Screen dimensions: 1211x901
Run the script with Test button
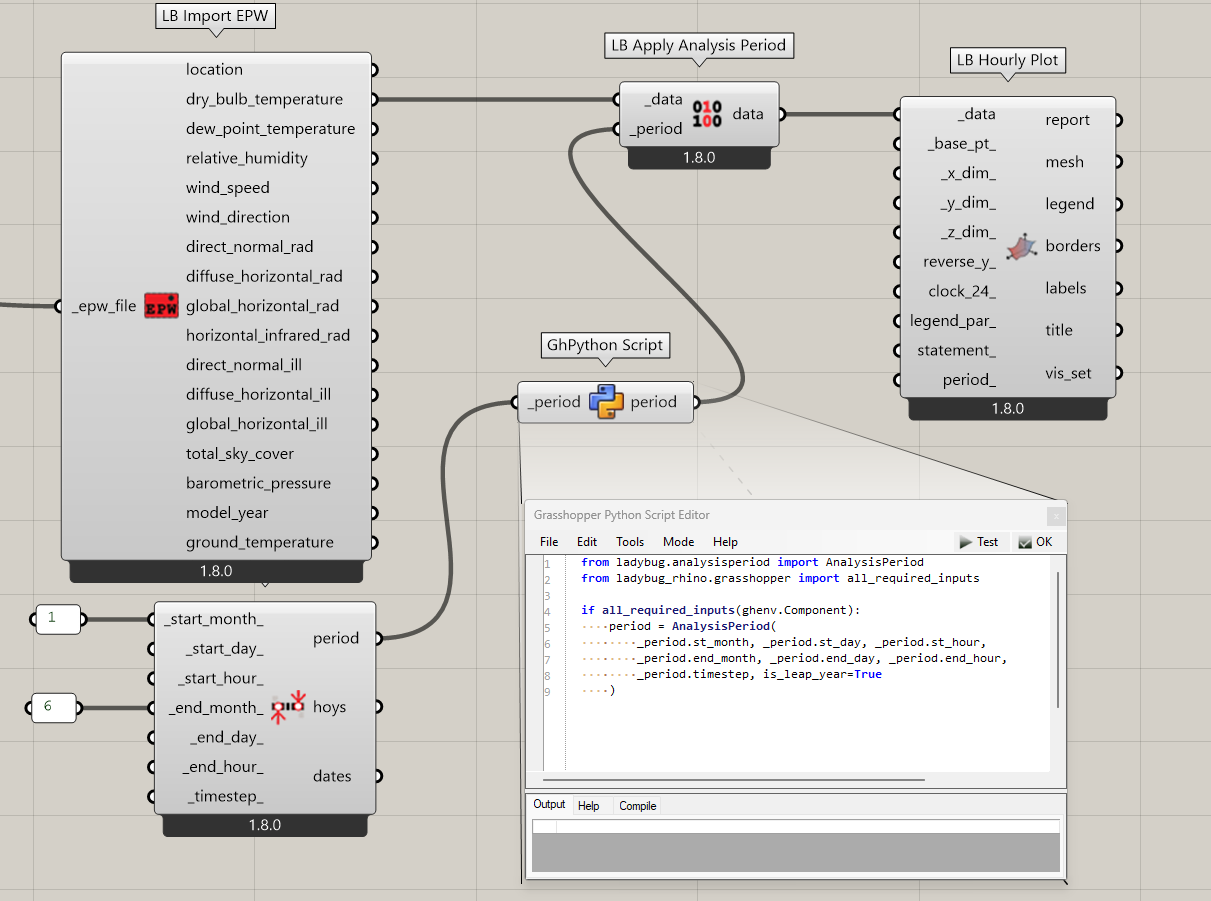point(979,541)
